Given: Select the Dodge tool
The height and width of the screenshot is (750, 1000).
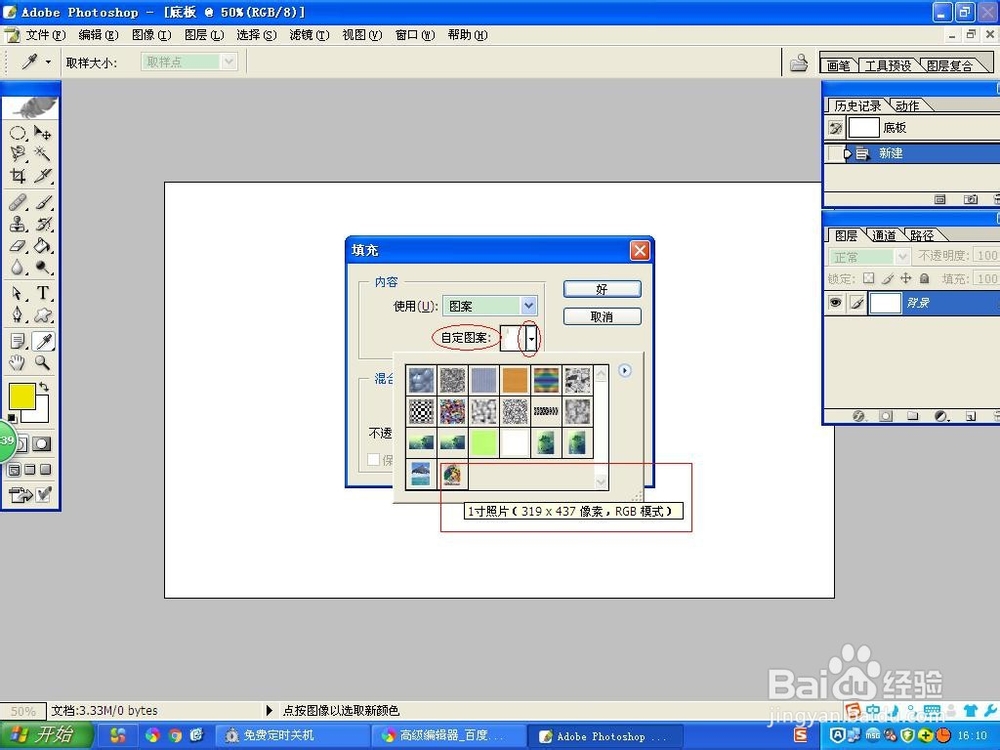Looking at the screenshot, I should point(42,267).
